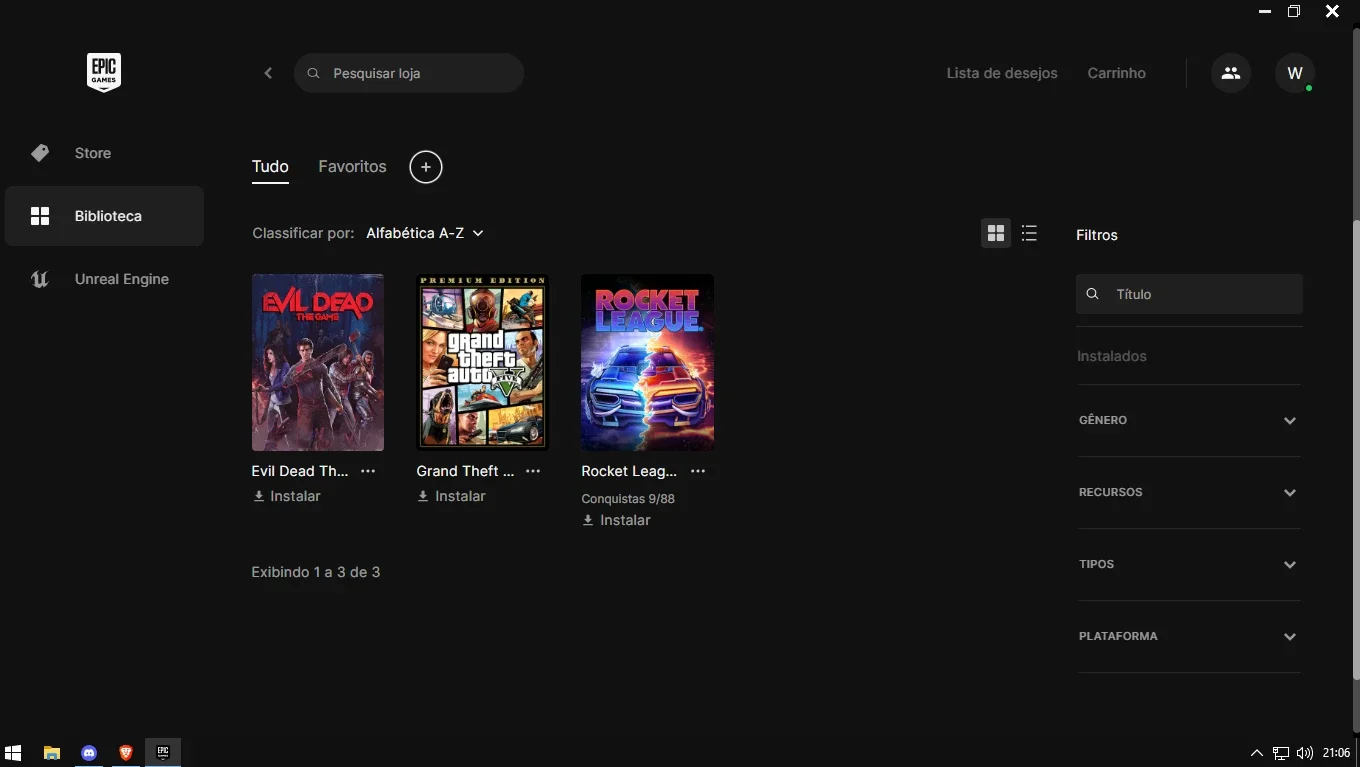Click the Pesquisar loja search field
This screenshot has height=767, width=1360.
click(409, 73)
